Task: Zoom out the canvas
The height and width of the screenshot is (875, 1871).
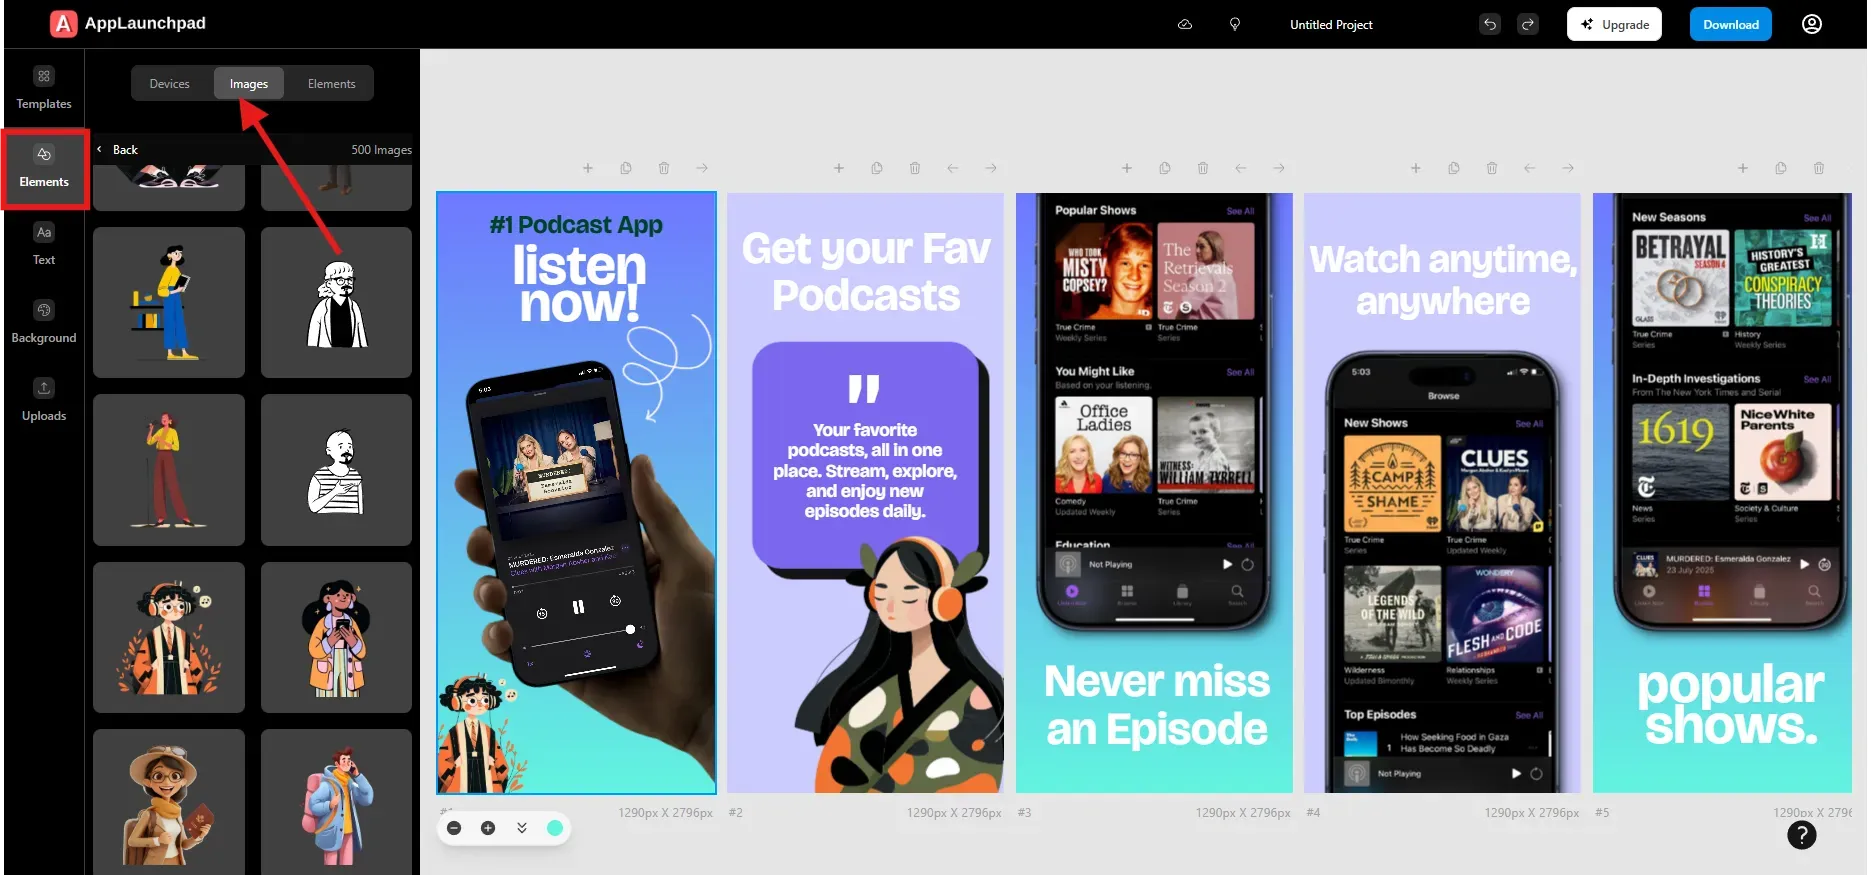Action: pos(454,828)
